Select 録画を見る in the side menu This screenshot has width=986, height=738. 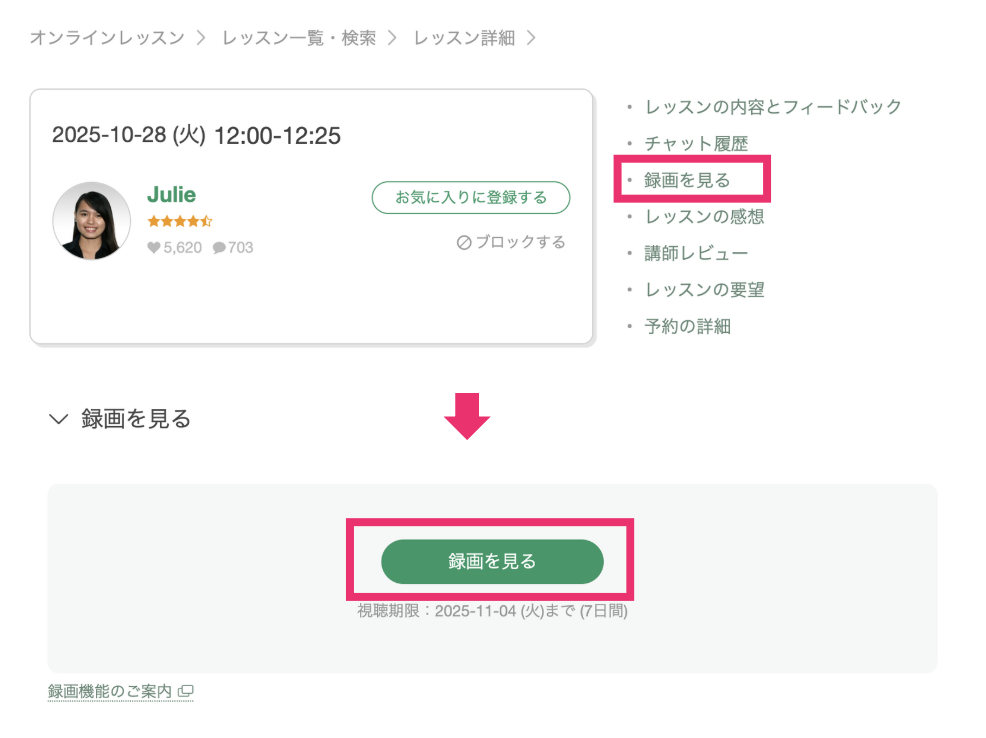[x=687, y=181]
